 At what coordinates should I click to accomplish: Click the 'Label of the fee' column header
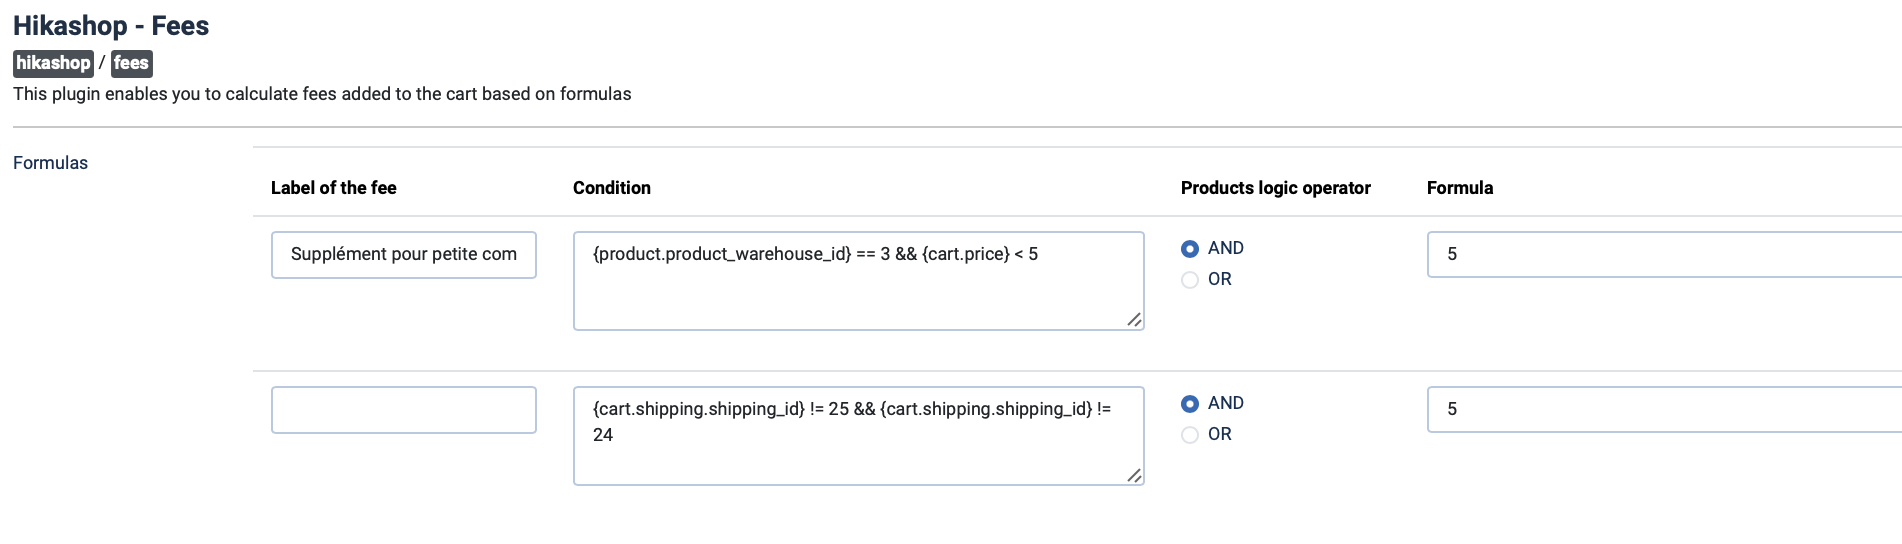pos(333,188)
